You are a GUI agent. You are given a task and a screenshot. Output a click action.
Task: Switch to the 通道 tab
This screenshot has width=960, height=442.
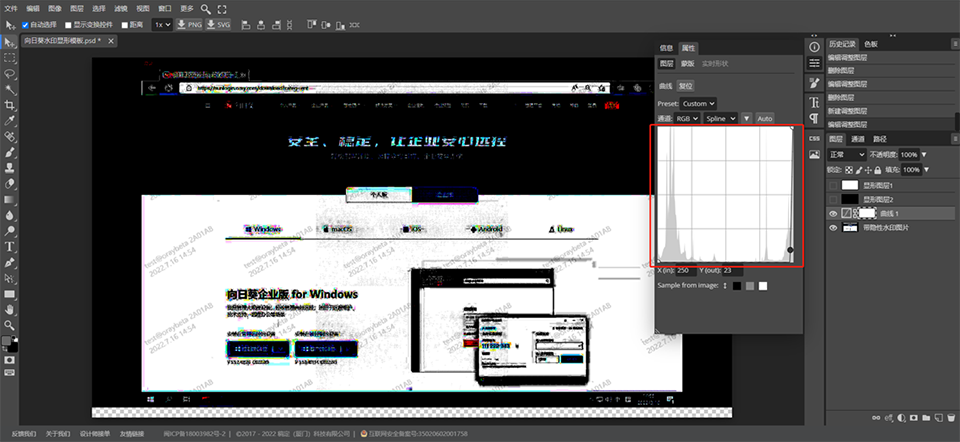(857, 139)
